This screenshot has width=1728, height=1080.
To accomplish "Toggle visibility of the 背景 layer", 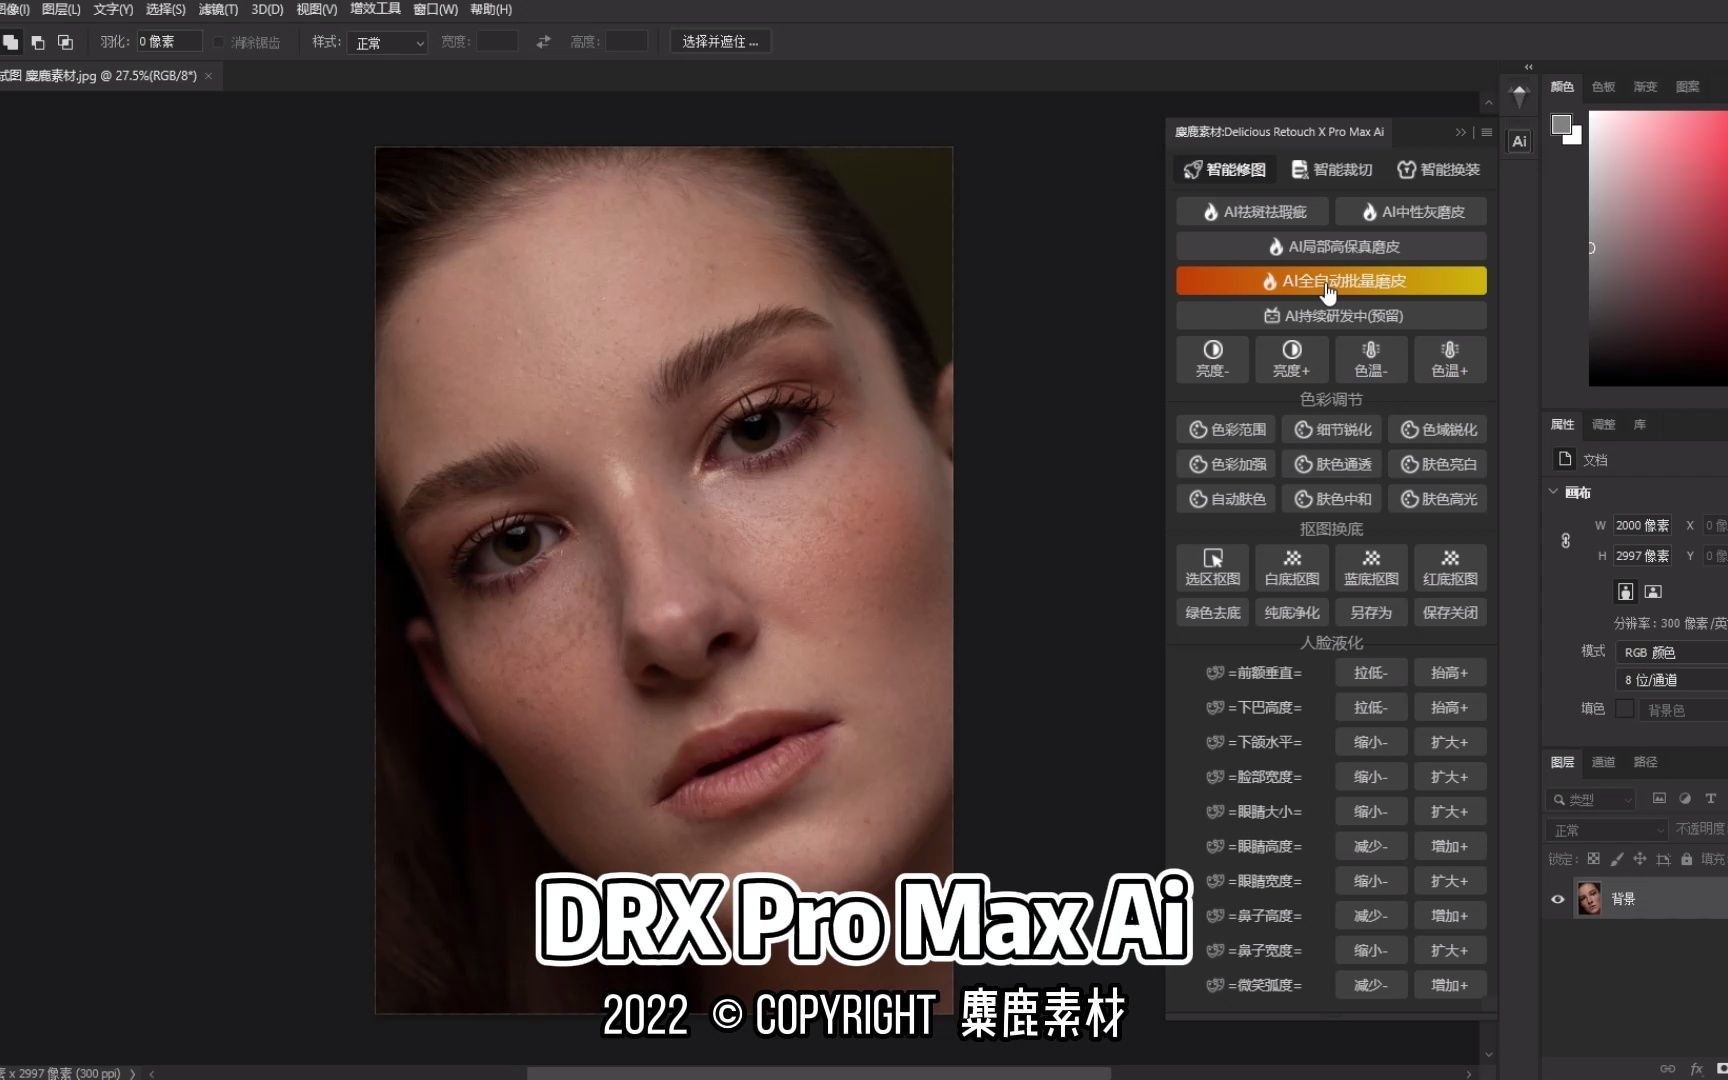I will tap(1557, 898).
